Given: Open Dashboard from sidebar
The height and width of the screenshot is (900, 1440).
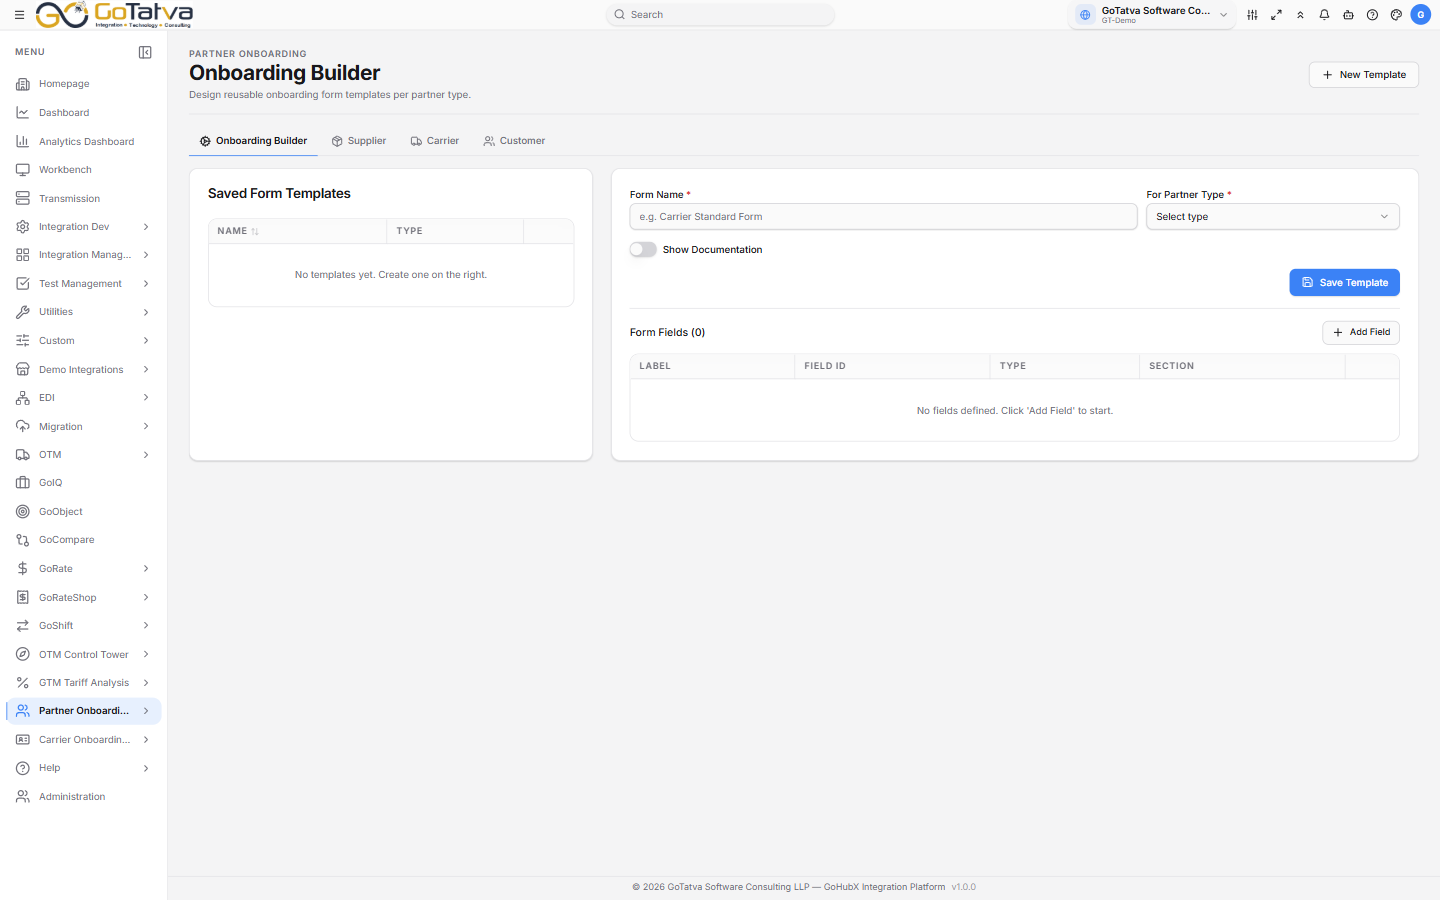Looking at the screenshot, I should coord(83,113).
